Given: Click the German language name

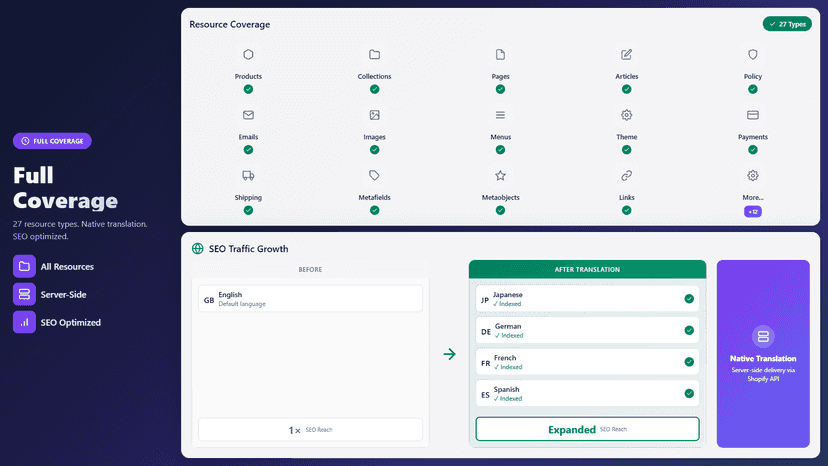Looking at the screenshot, I should coord(508,327).
